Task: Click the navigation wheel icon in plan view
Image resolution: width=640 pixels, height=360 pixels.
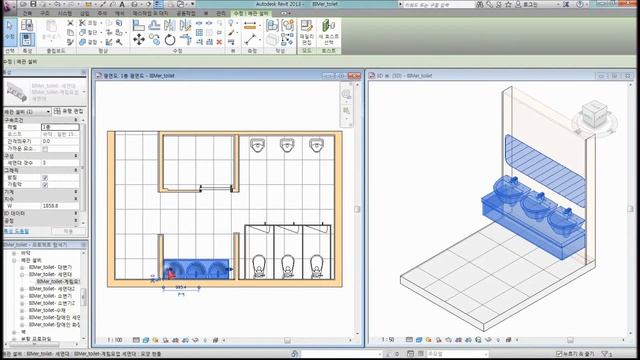Action: (347, 95)
